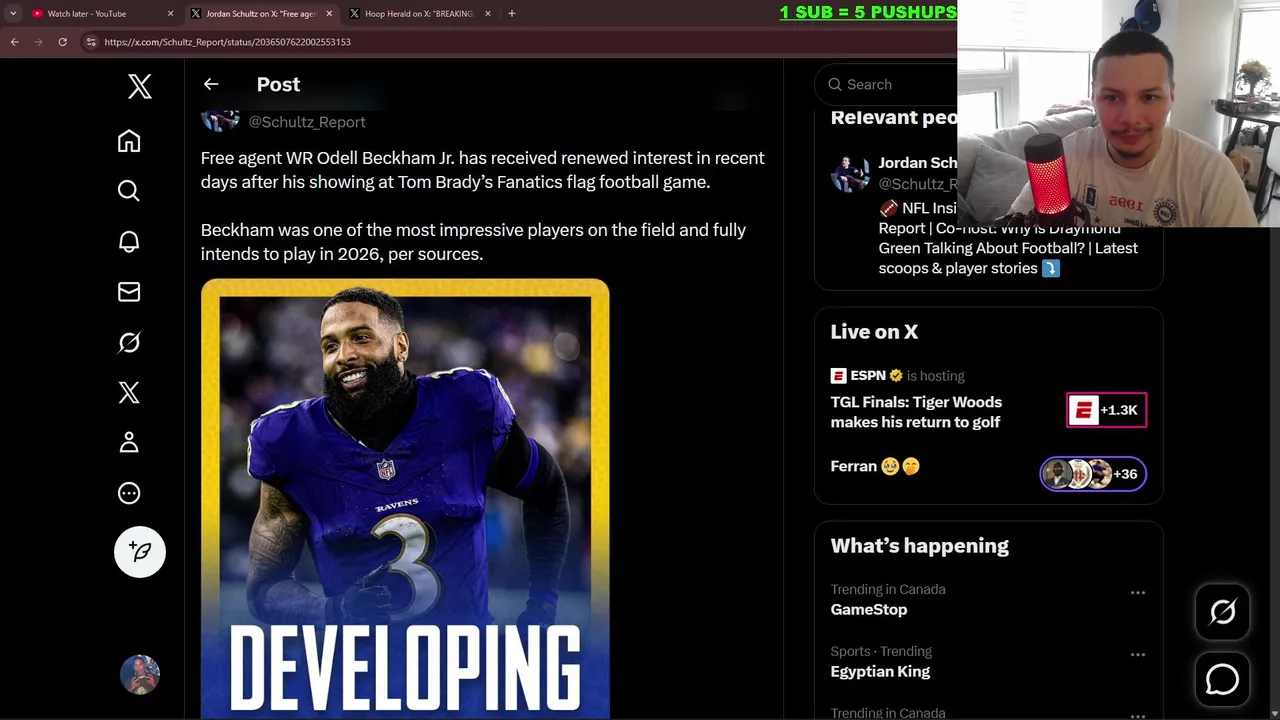Screen dimensions: 1280x720
Task: Open Notifications bell icon
Action: click(129, 242)
